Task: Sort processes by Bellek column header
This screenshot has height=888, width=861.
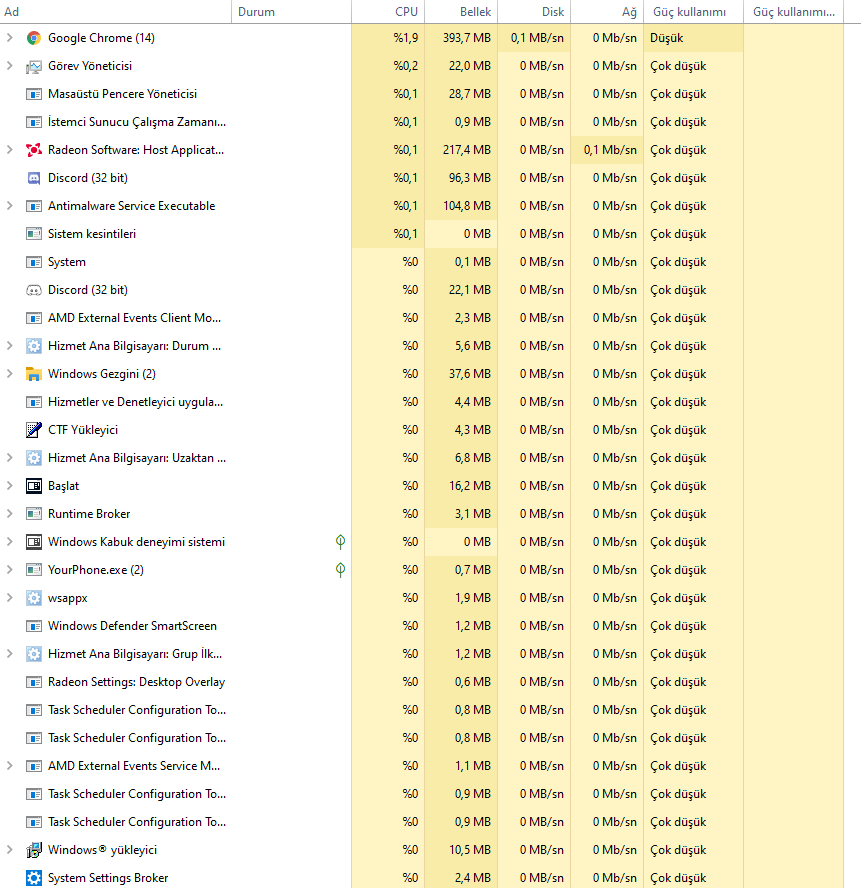Action: pos(461,12)
